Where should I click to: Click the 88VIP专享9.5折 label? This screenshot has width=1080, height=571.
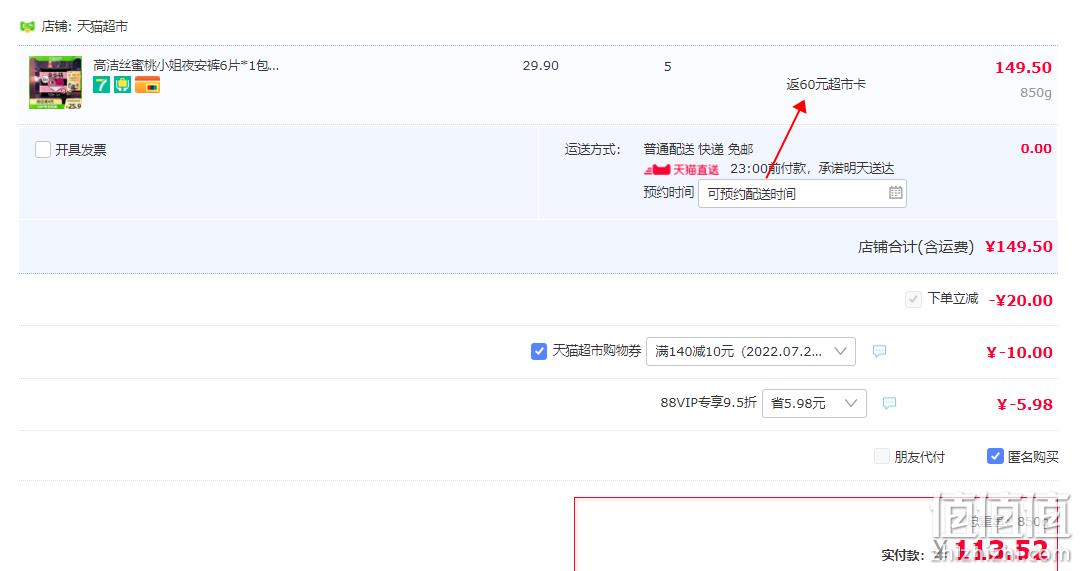click(708, 402)
